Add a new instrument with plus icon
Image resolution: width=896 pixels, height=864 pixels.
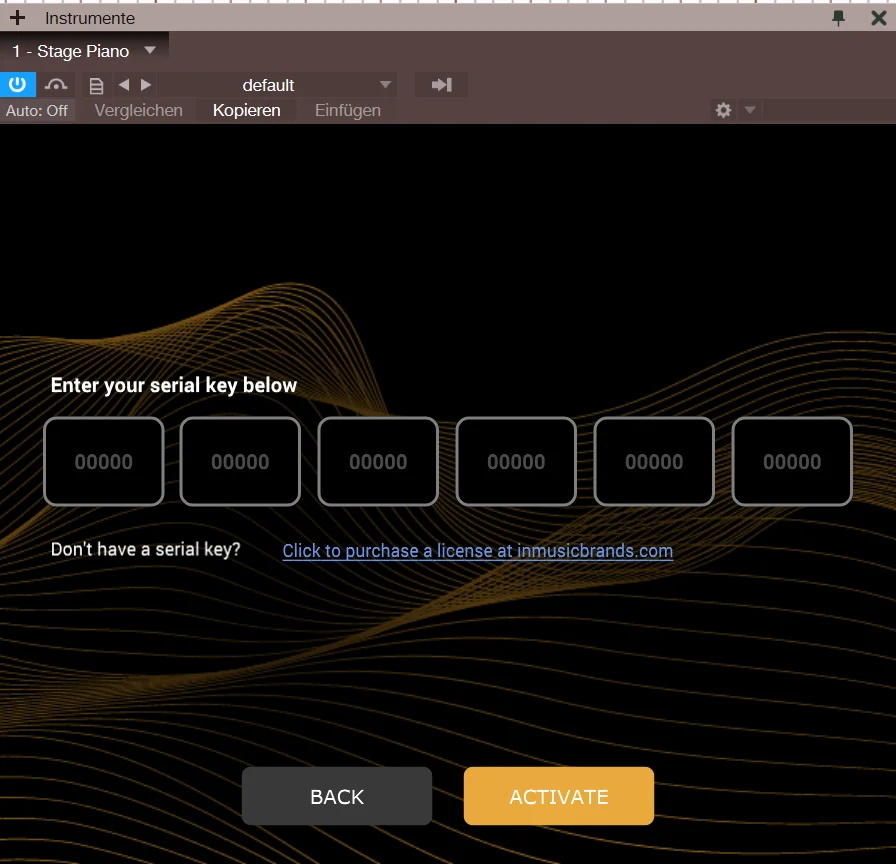pos(17,18)
